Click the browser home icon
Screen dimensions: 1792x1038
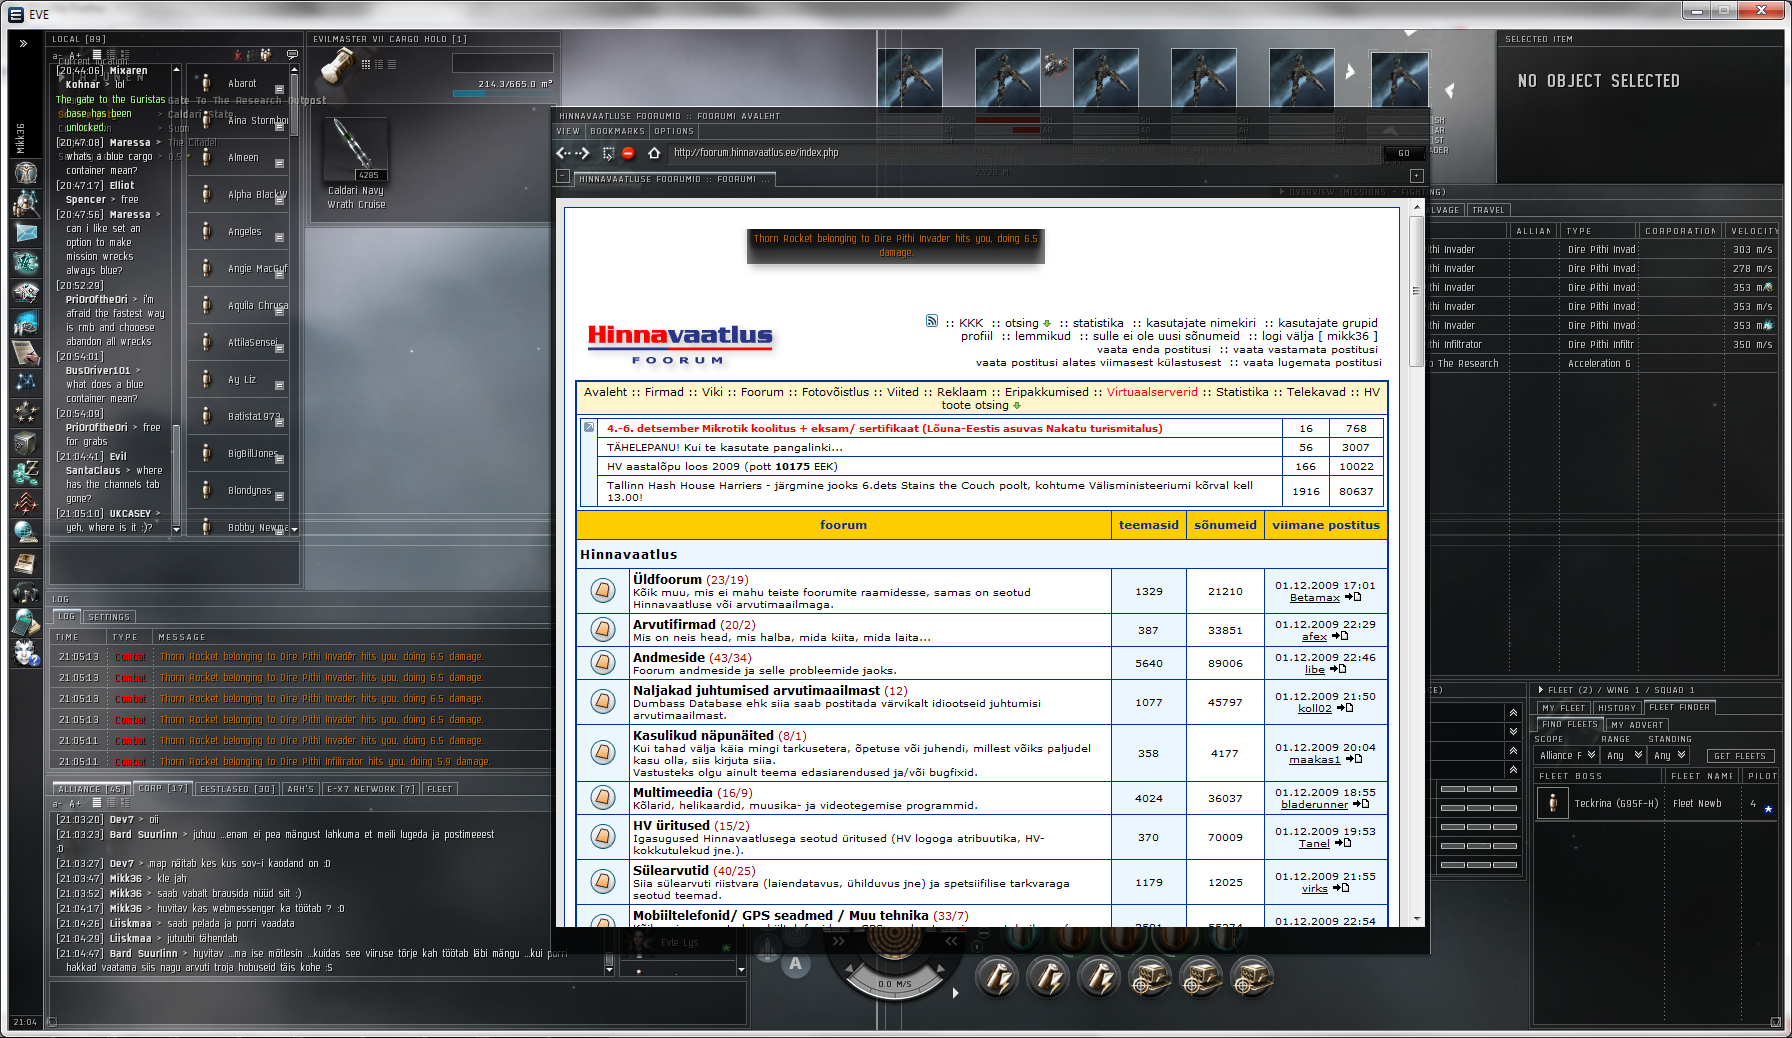coord(654,153)
